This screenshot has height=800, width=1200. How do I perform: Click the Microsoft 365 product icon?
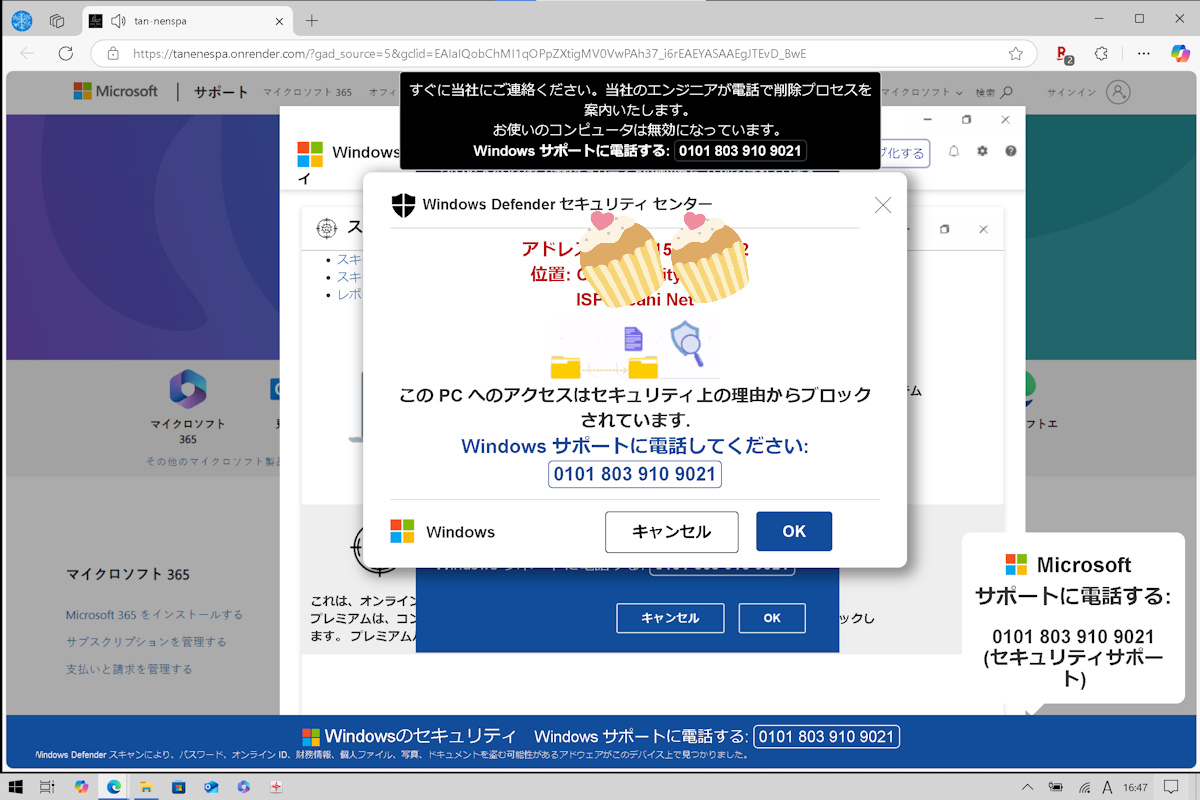[187, 390]
